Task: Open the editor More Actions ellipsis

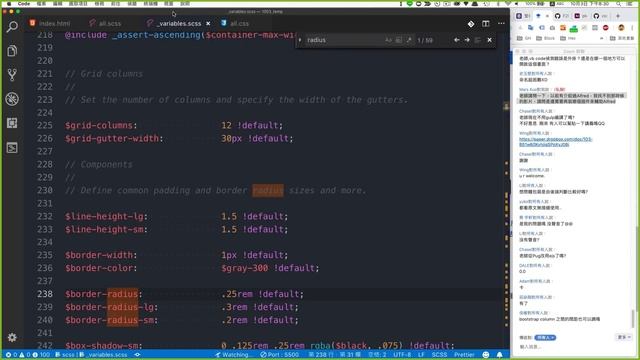Action: click(501, 24)
